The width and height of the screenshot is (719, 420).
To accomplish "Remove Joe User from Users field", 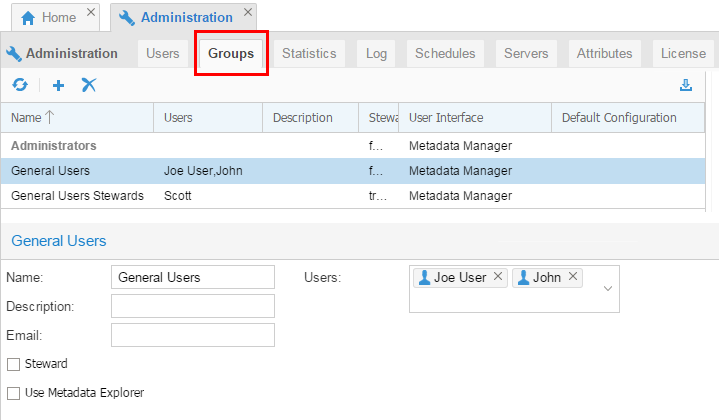I will pyautogui.click(x=498, y=277).
